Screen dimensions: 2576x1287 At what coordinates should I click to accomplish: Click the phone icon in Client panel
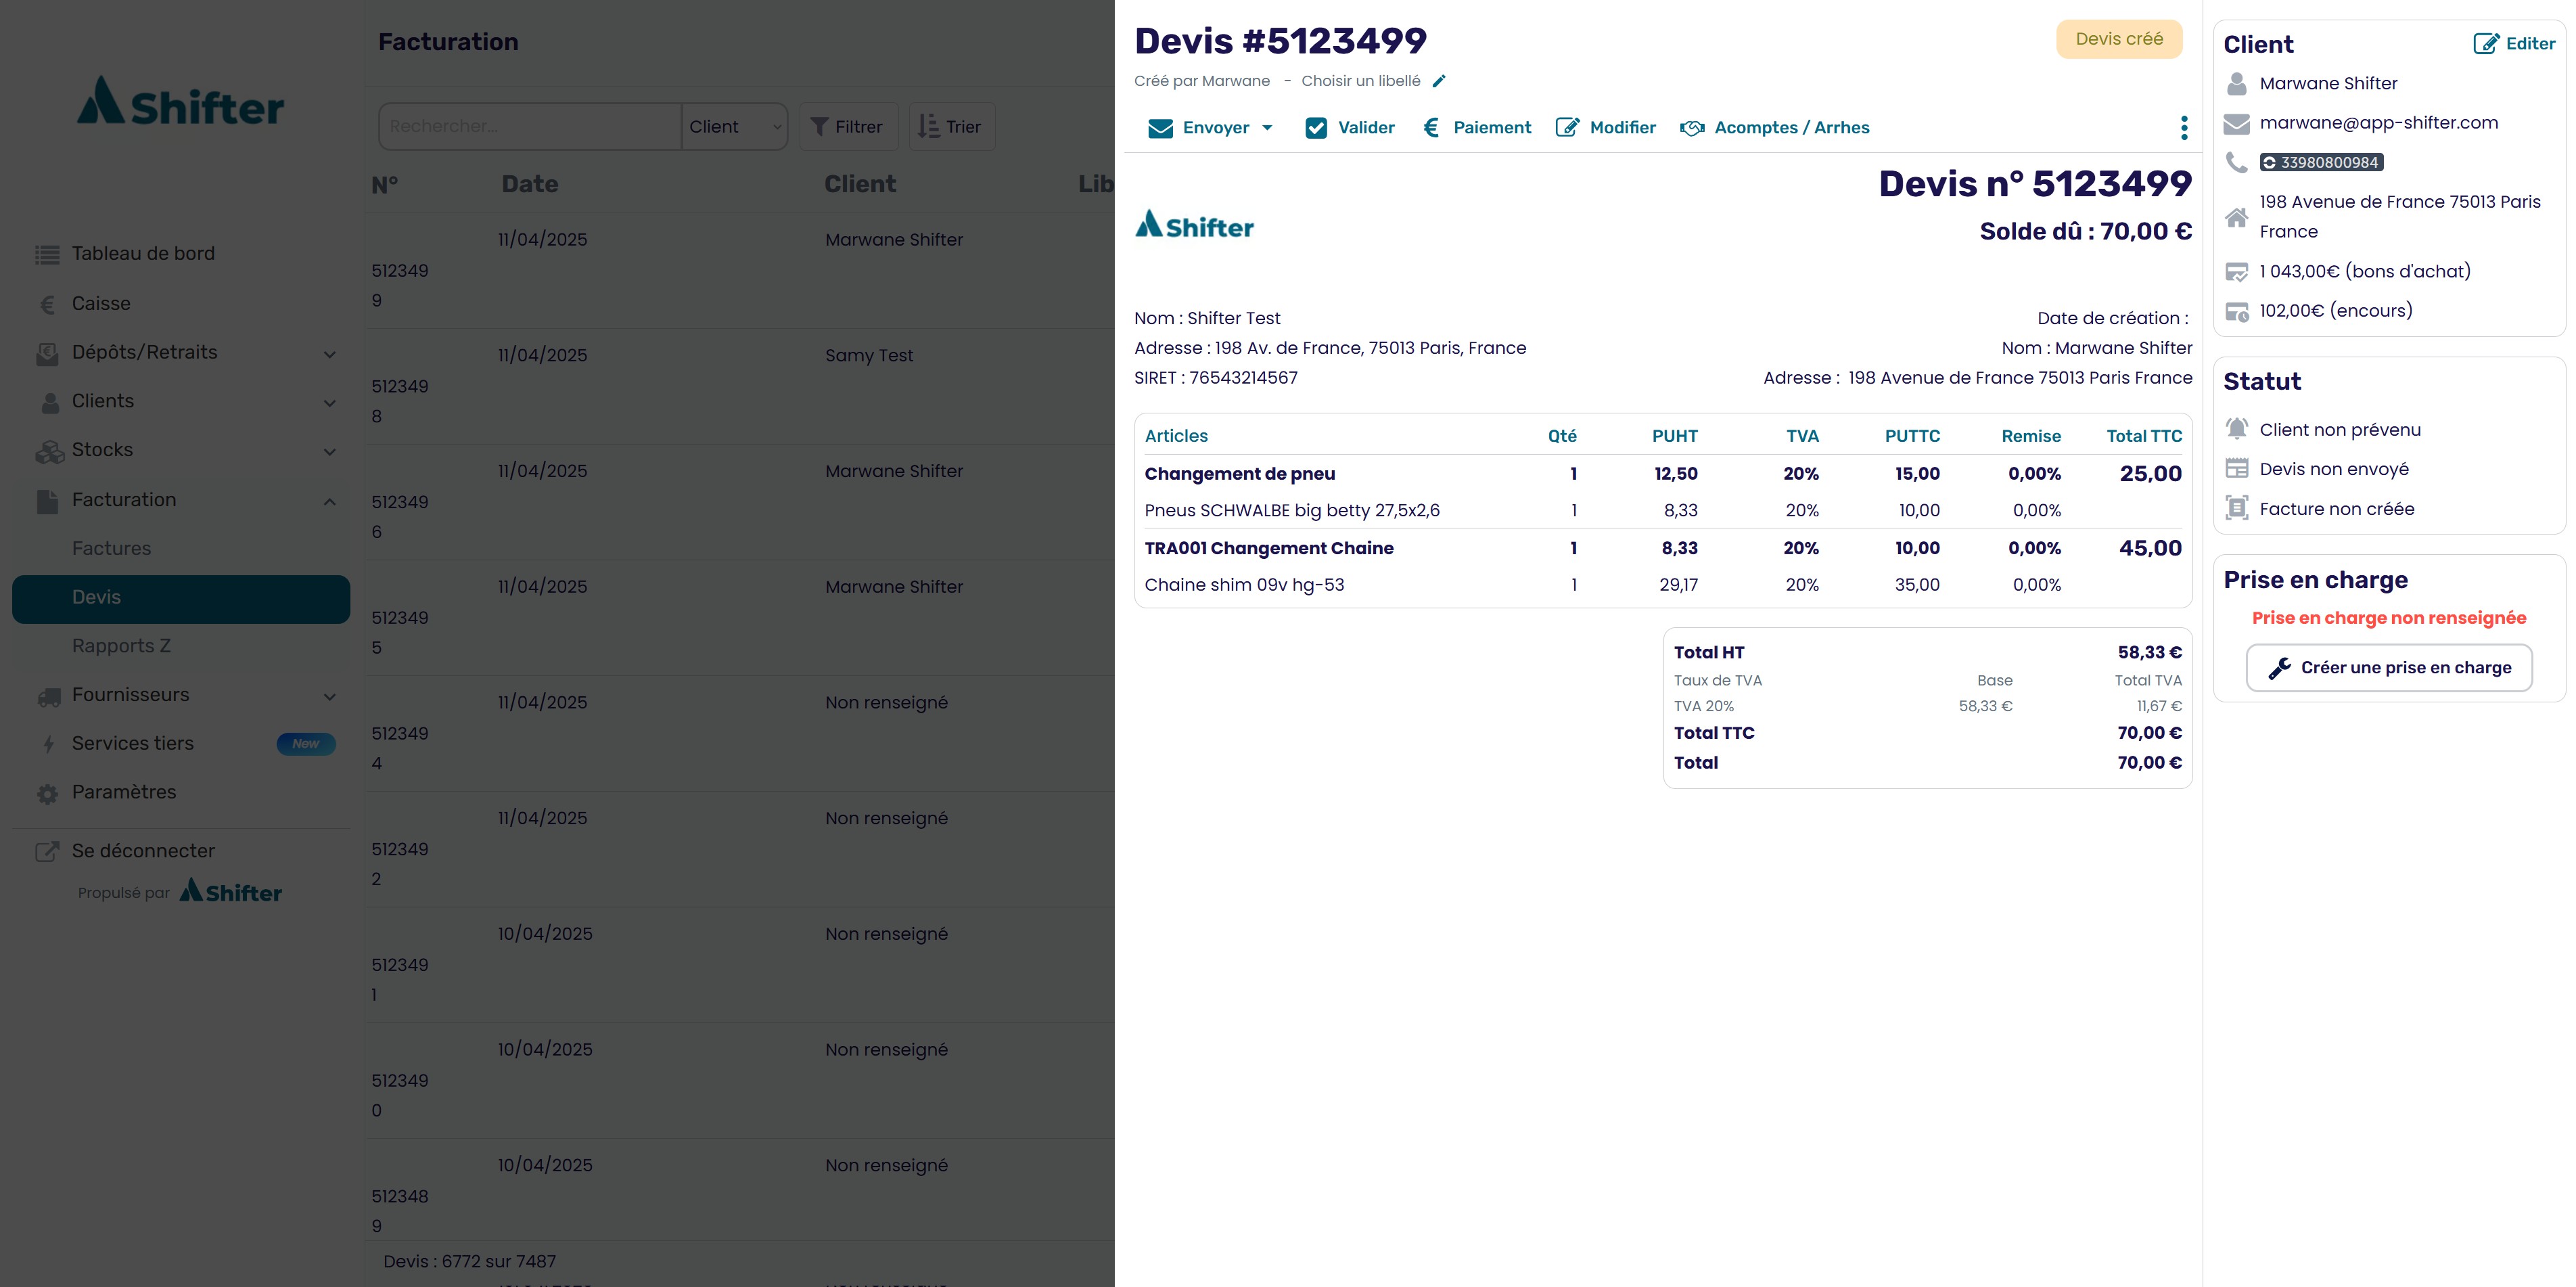(x=2237, y=163)
